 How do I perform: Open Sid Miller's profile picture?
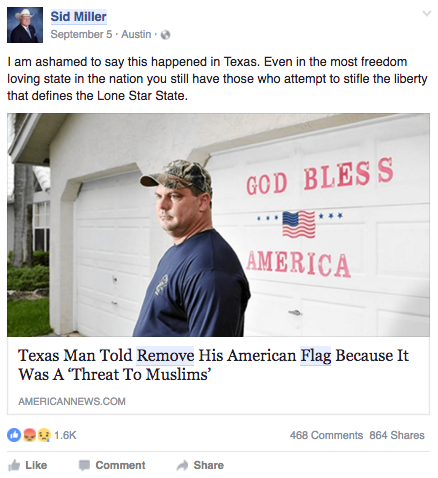[25, 25]
